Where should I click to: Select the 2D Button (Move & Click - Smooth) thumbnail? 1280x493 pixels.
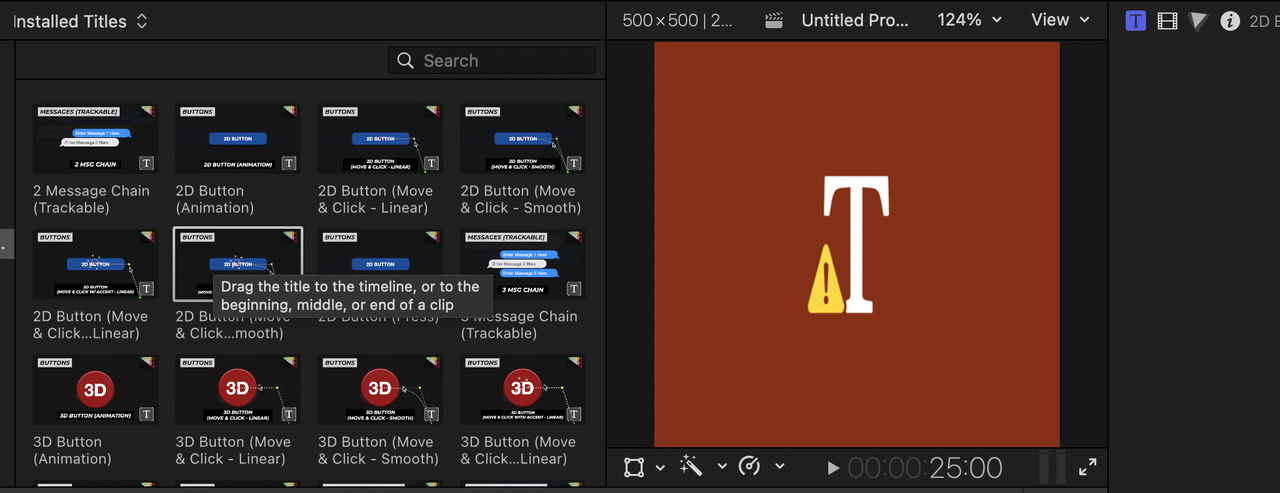tap(523, 139)
